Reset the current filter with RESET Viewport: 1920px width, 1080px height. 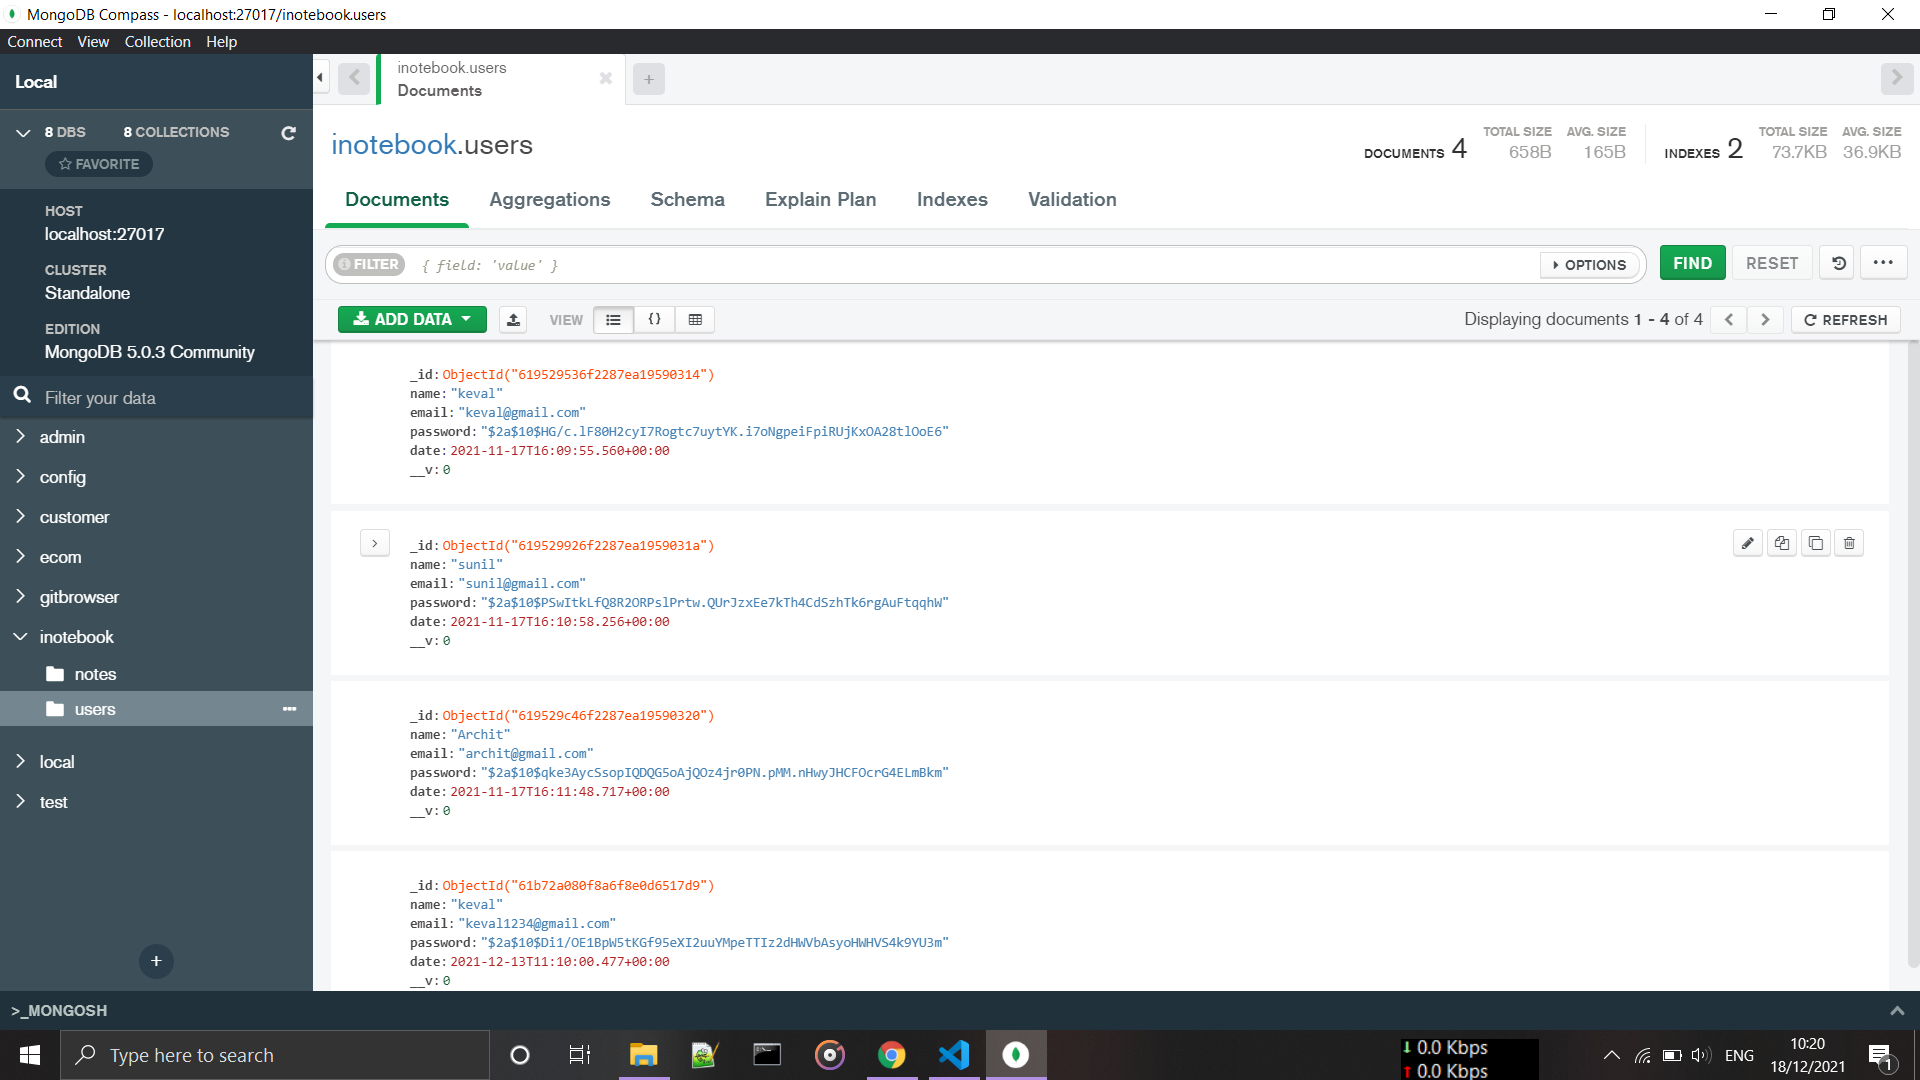pos(1771,262)
